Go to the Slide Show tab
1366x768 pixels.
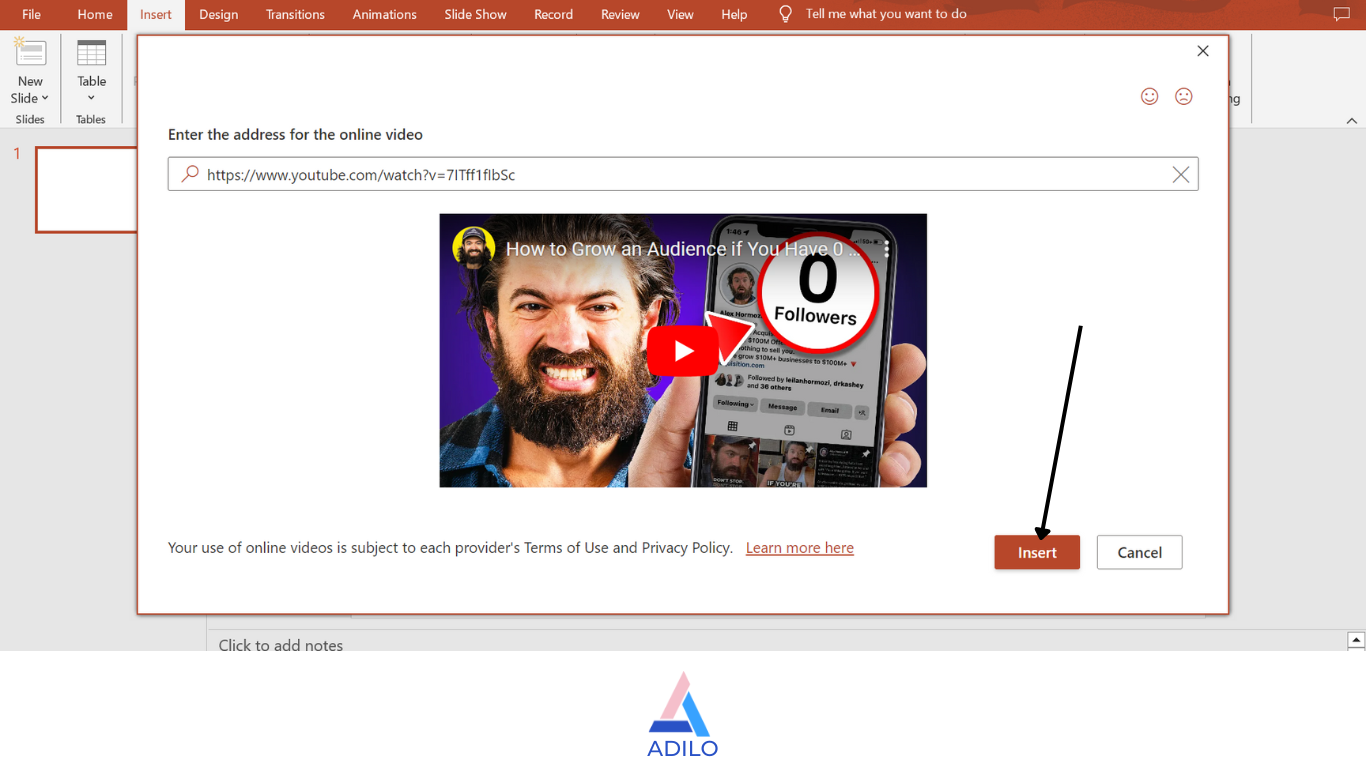point(475,14)
